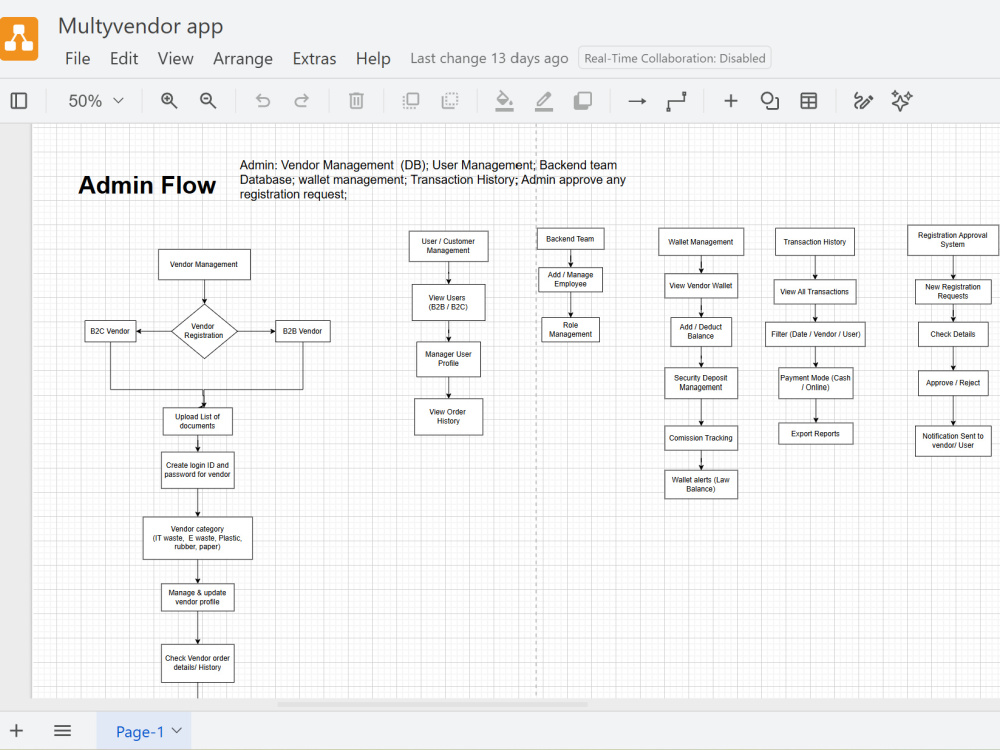
Task: Select the Backend Team box
Action: (570, 239)
